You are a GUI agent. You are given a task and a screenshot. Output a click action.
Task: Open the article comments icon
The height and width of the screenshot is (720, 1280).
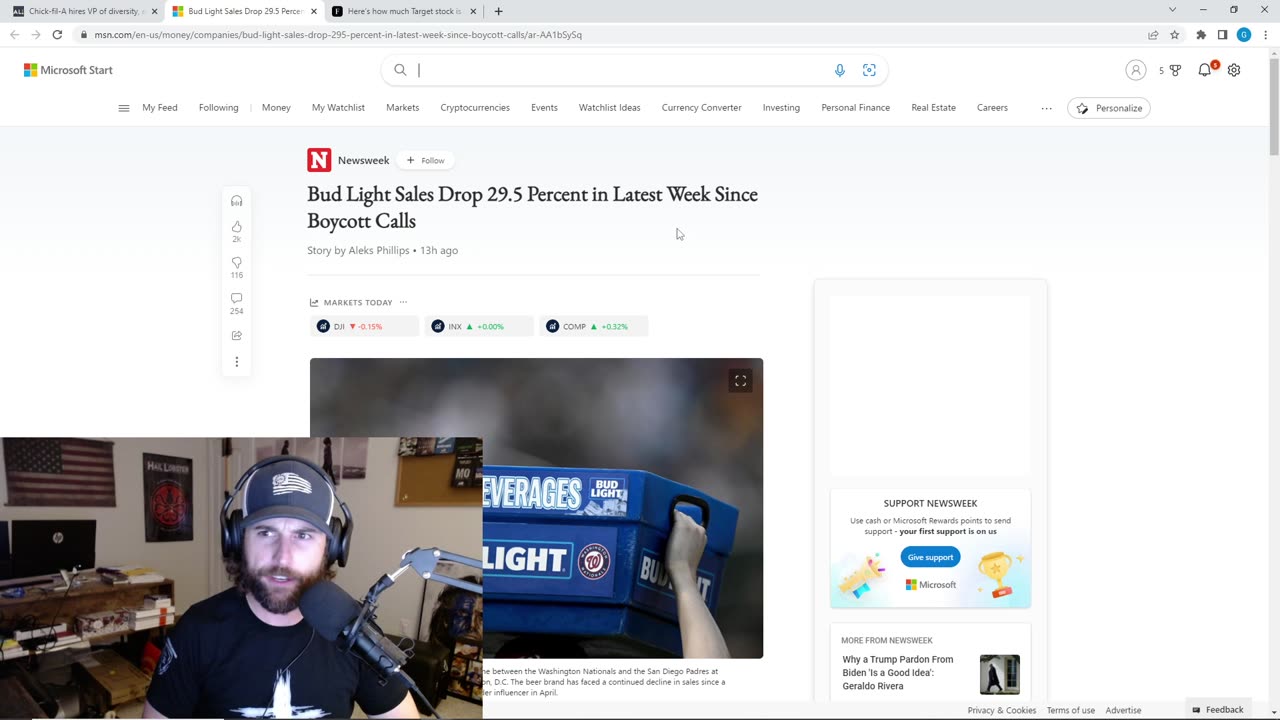(x=237, y=298)
